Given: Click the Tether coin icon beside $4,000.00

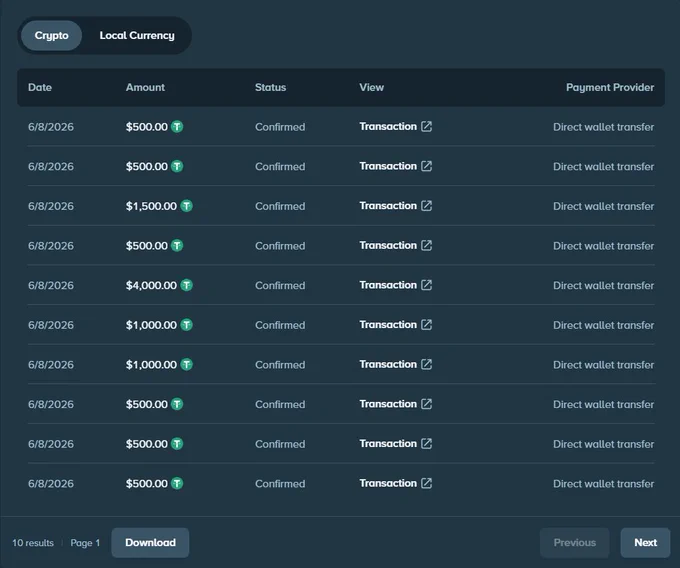Looking at the screenshot, I should point(186,285).
